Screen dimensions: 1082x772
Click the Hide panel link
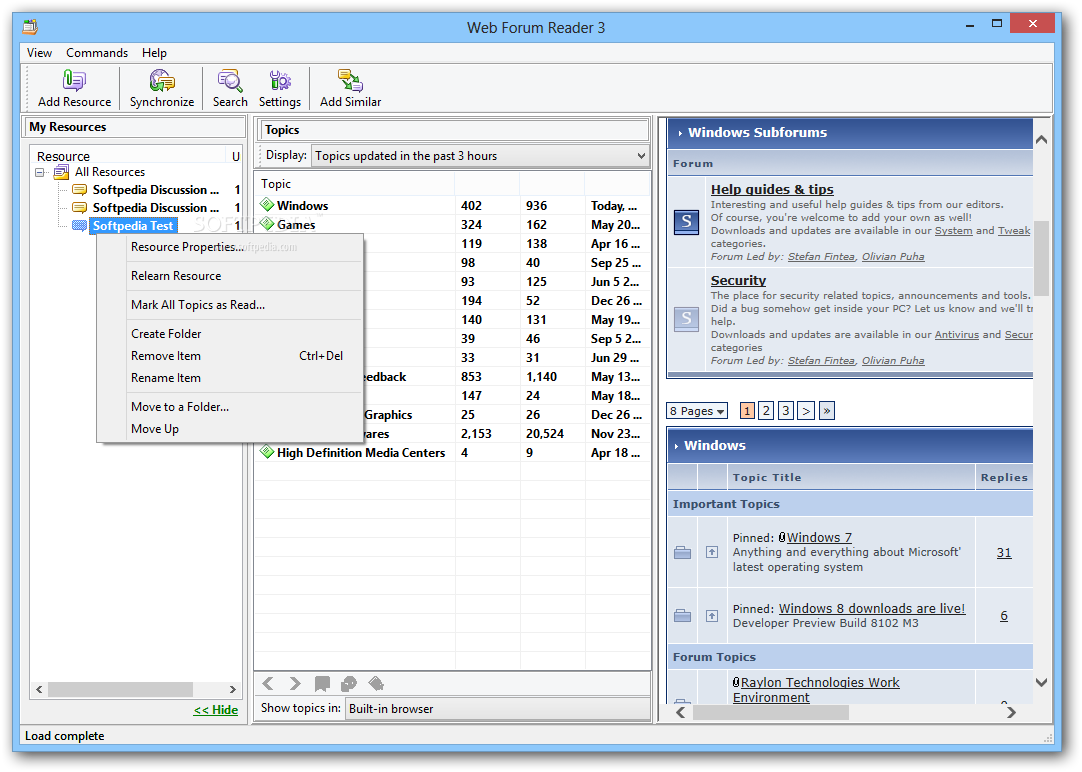pos(216,710)
